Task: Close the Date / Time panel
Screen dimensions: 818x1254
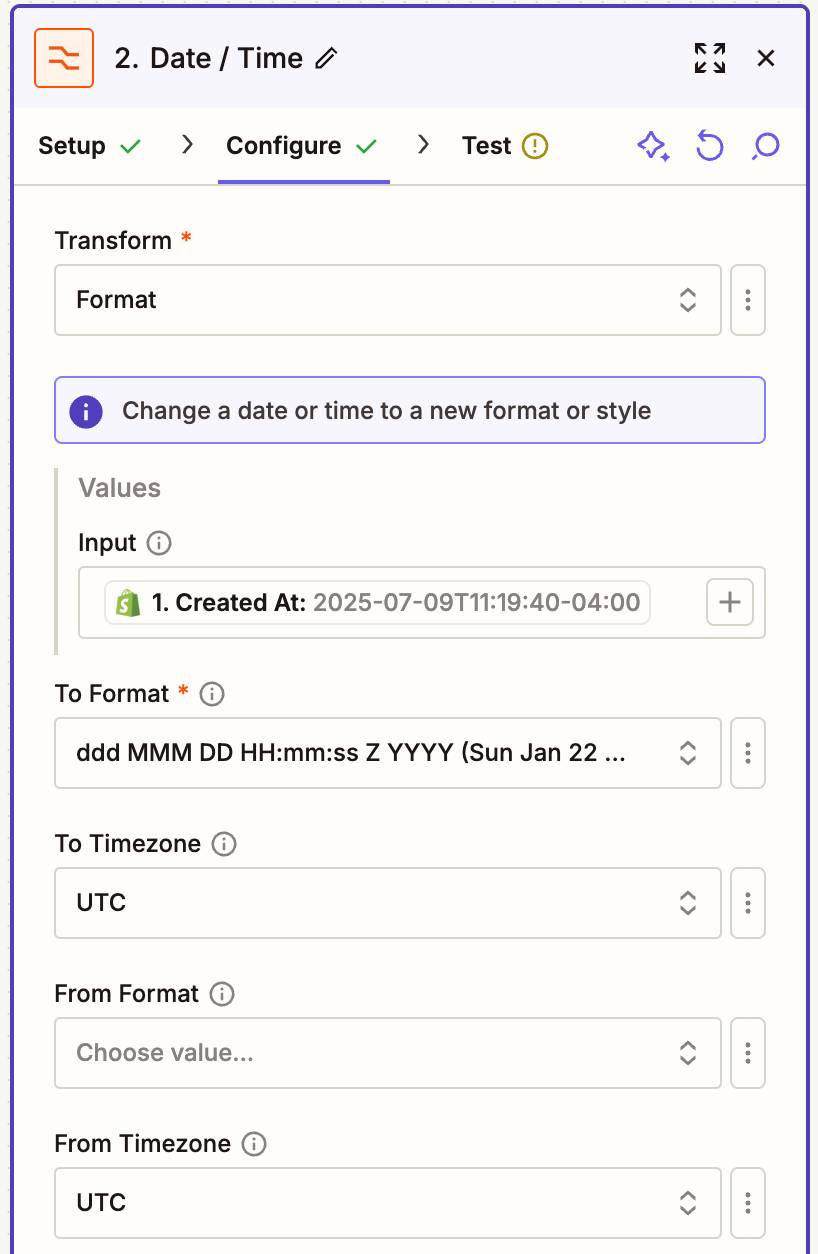Action: click(x=766, y=58)
